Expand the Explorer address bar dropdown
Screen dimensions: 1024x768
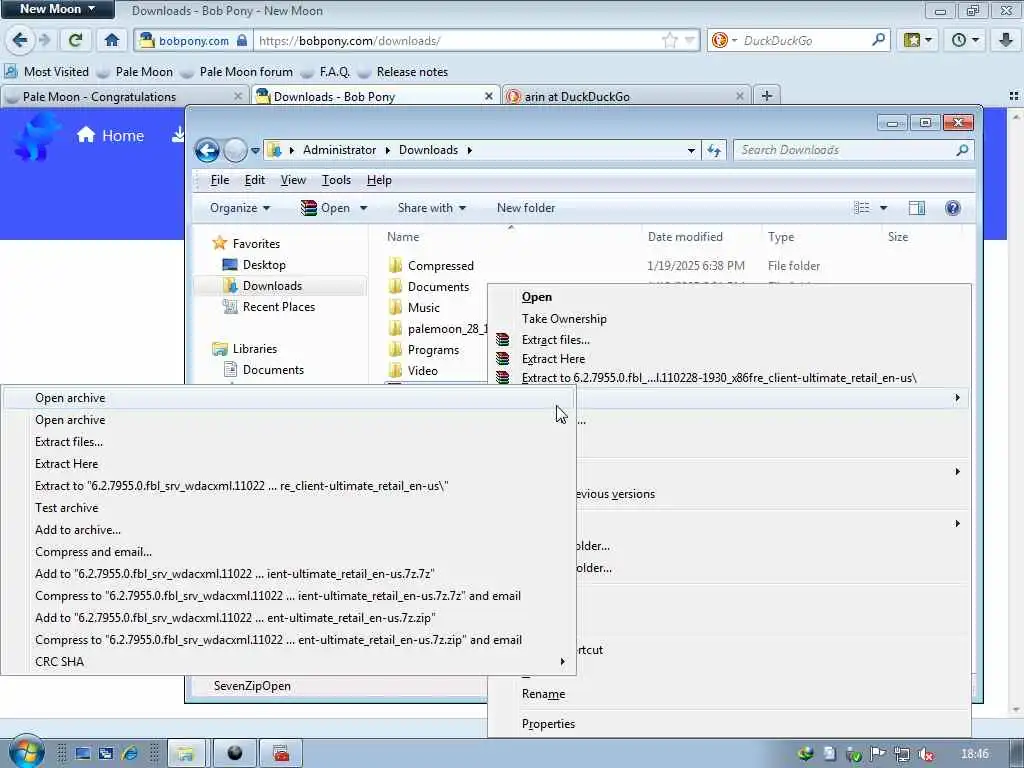click(691, 150)
